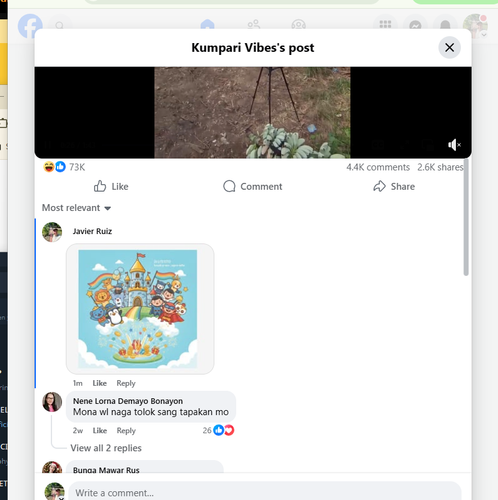Click the comments panel vertical scrollbar
Viewport: 498px width, 500px height.
click(x=466, y=217)
